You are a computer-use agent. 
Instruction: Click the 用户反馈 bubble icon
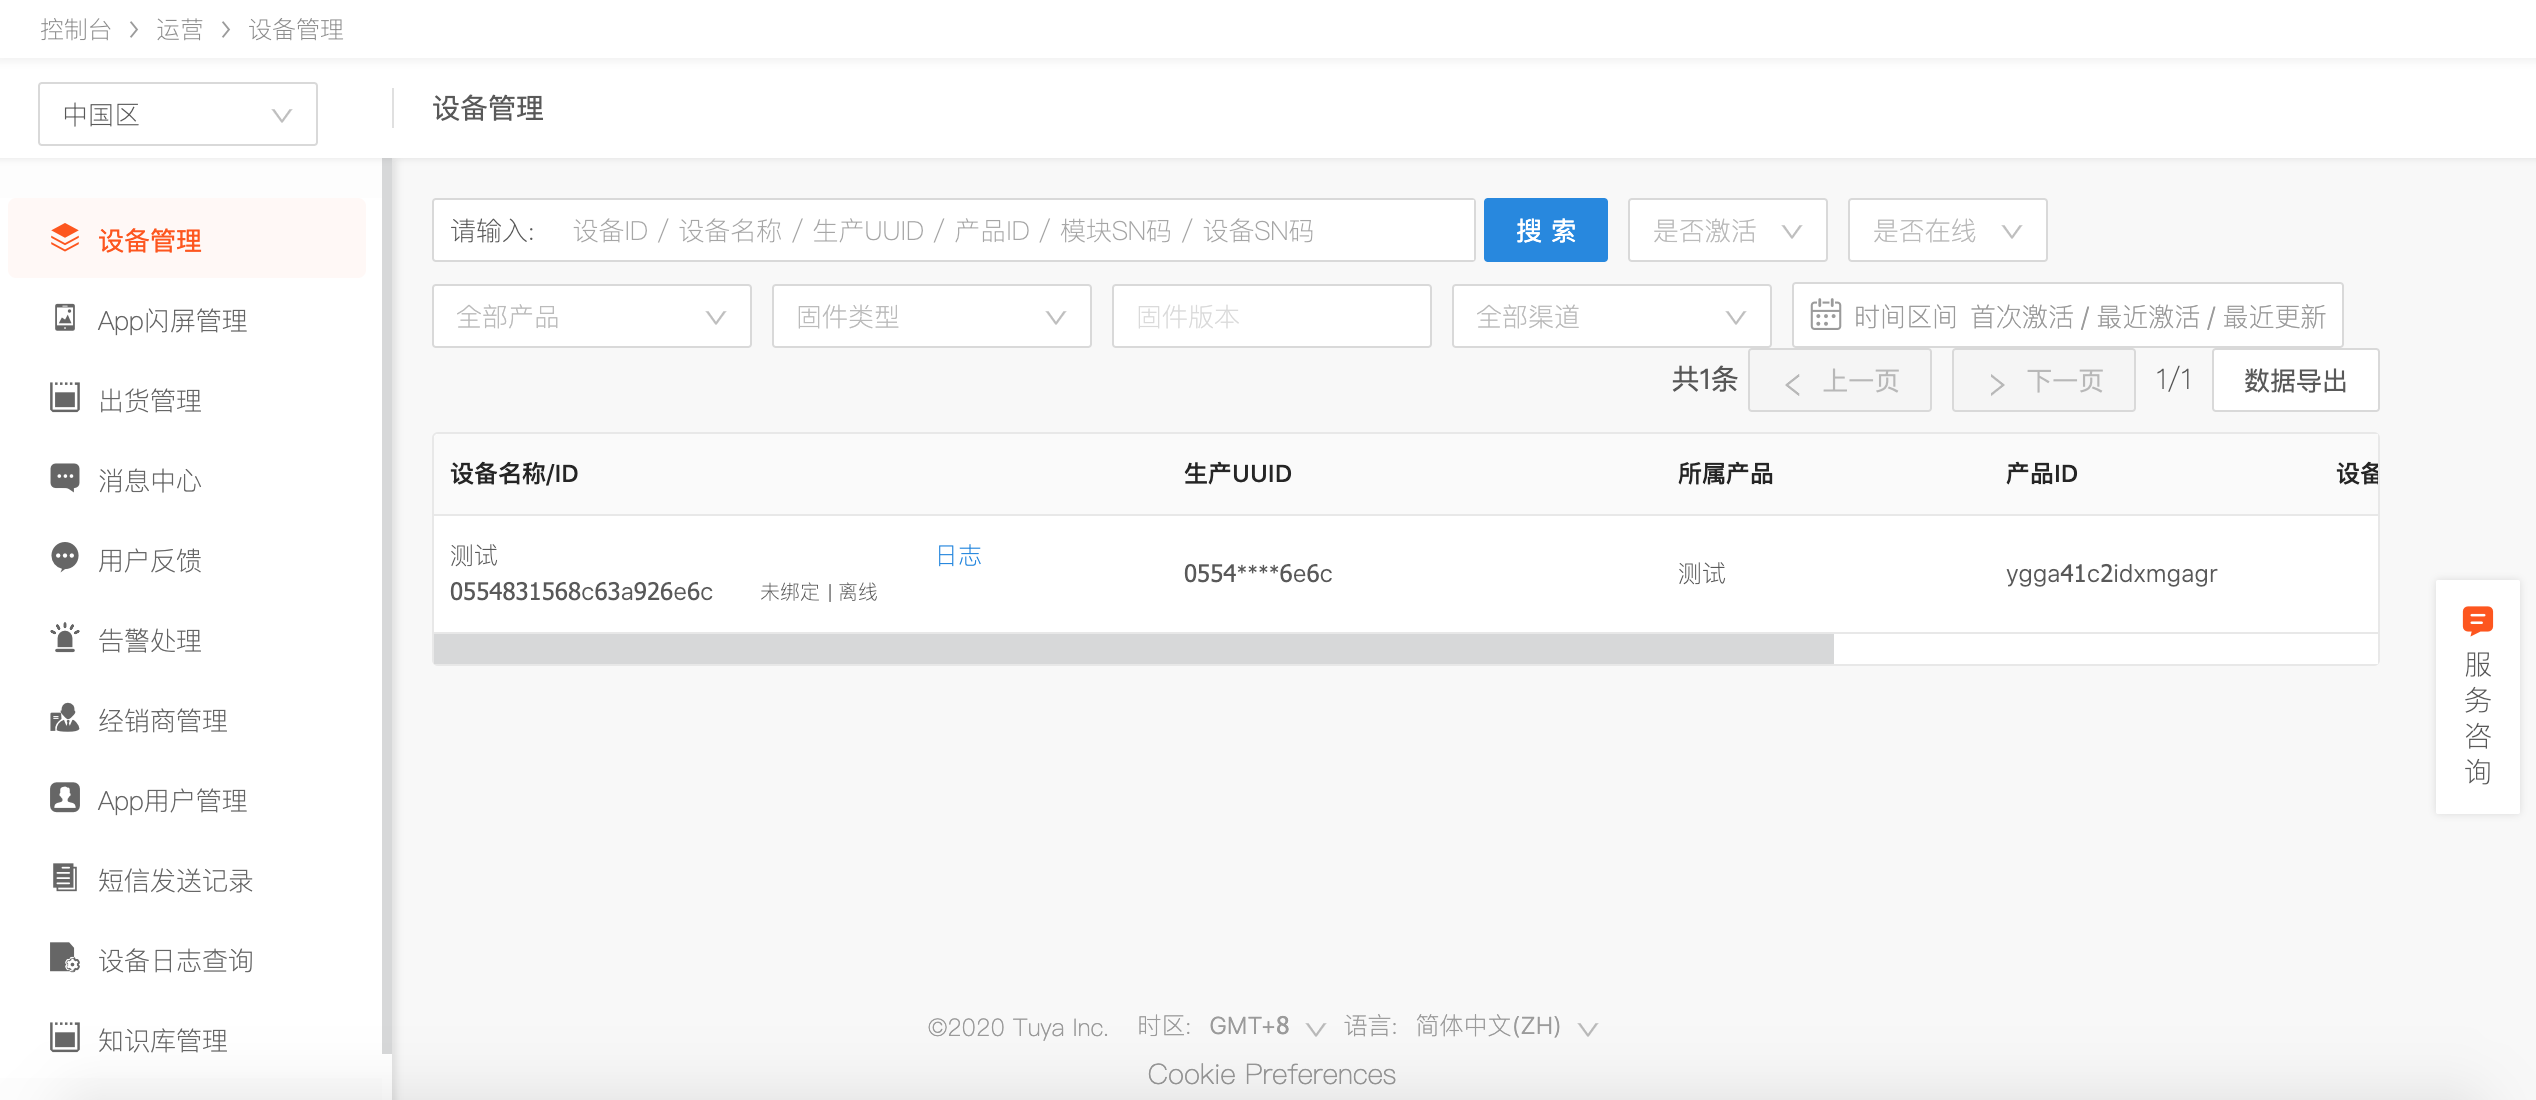pyautogui.click(x=65, y=558)
